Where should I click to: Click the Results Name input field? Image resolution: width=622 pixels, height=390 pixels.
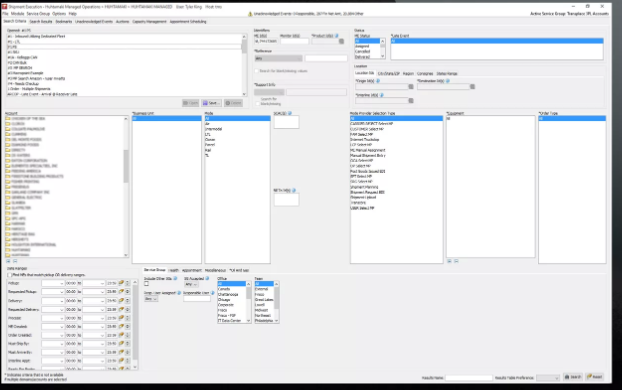(x=468, y=378)
